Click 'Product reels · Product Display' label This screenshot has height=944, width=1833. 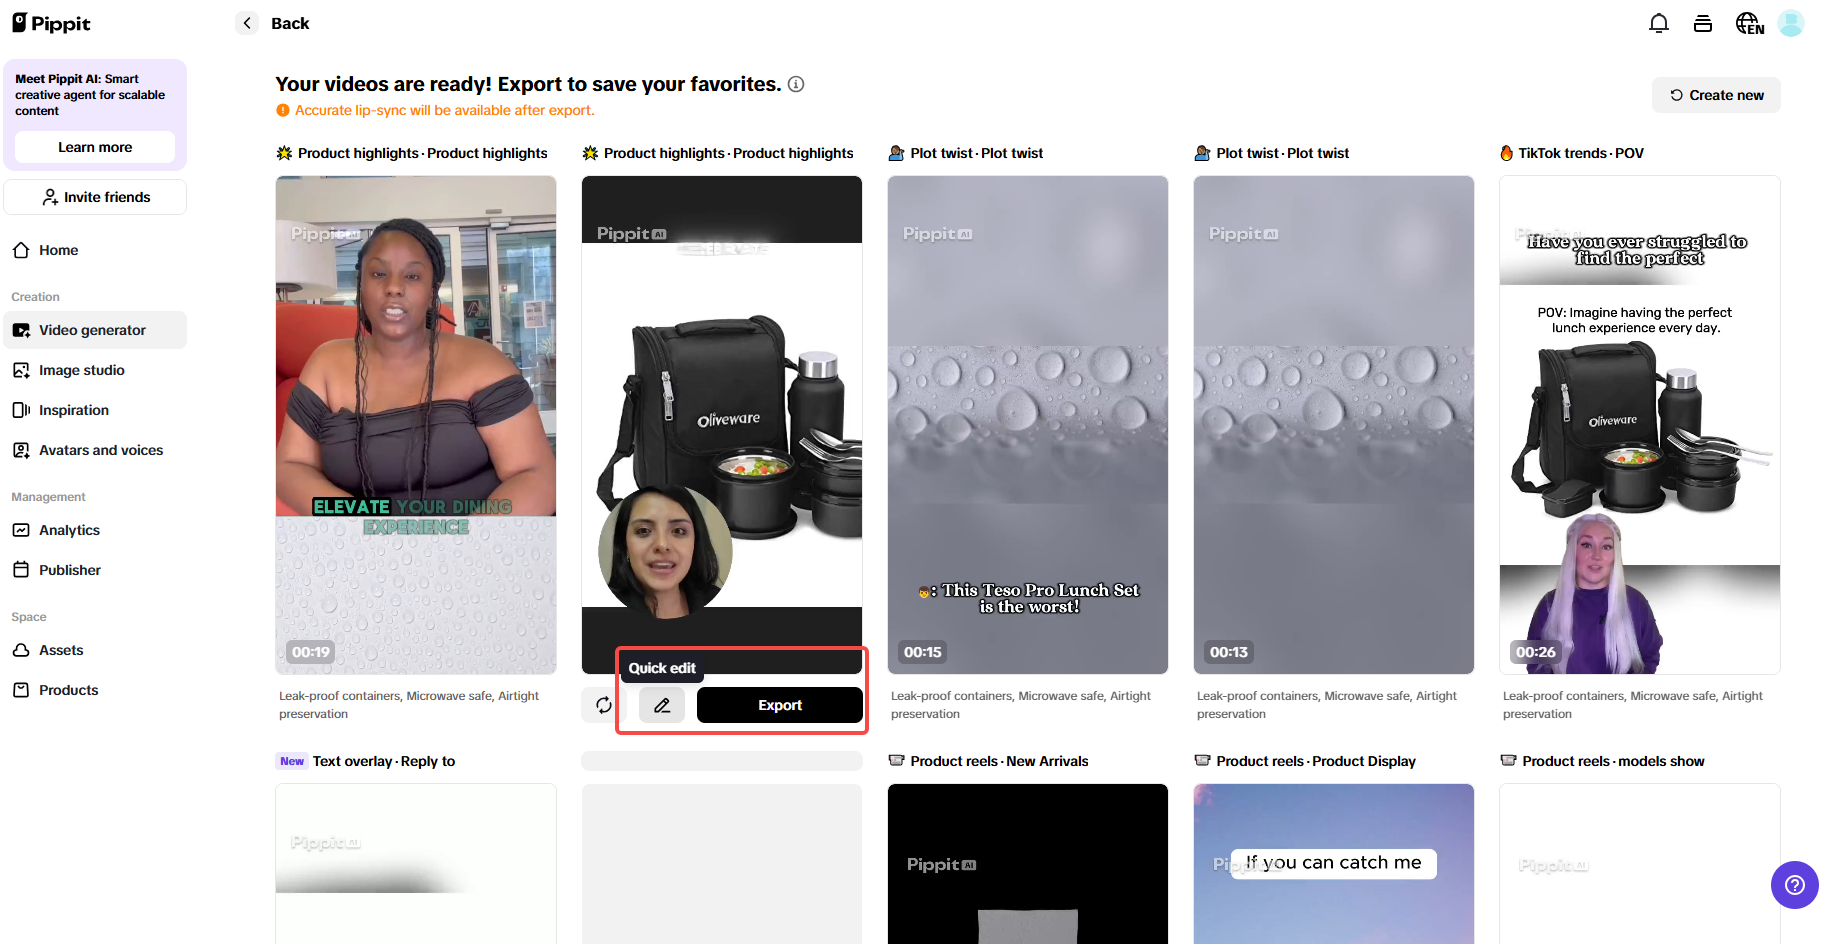click(1316, 761)
